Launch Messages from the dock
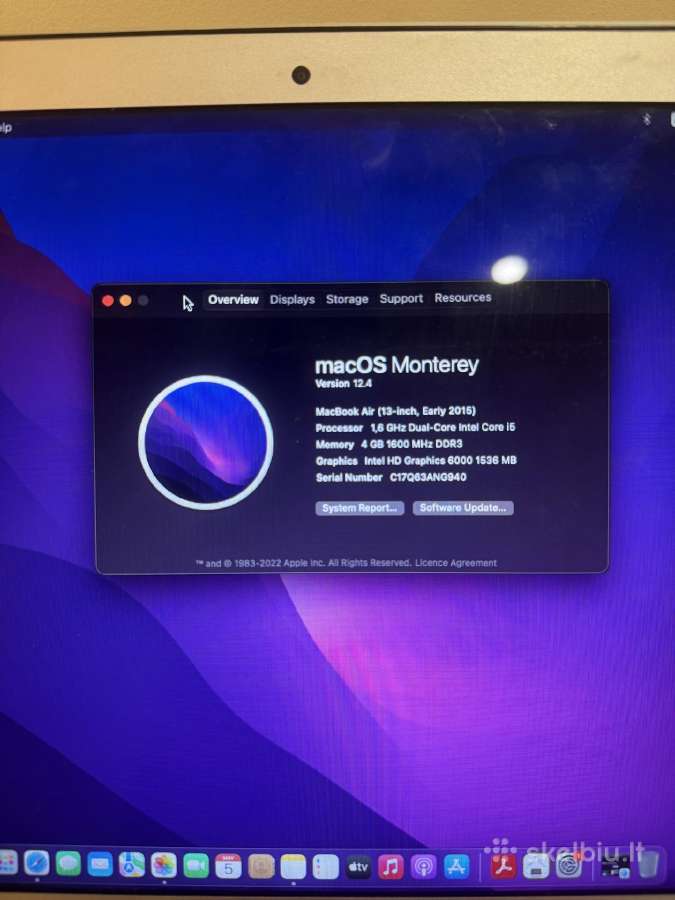675x900 pixels. [x=68, y=863]
